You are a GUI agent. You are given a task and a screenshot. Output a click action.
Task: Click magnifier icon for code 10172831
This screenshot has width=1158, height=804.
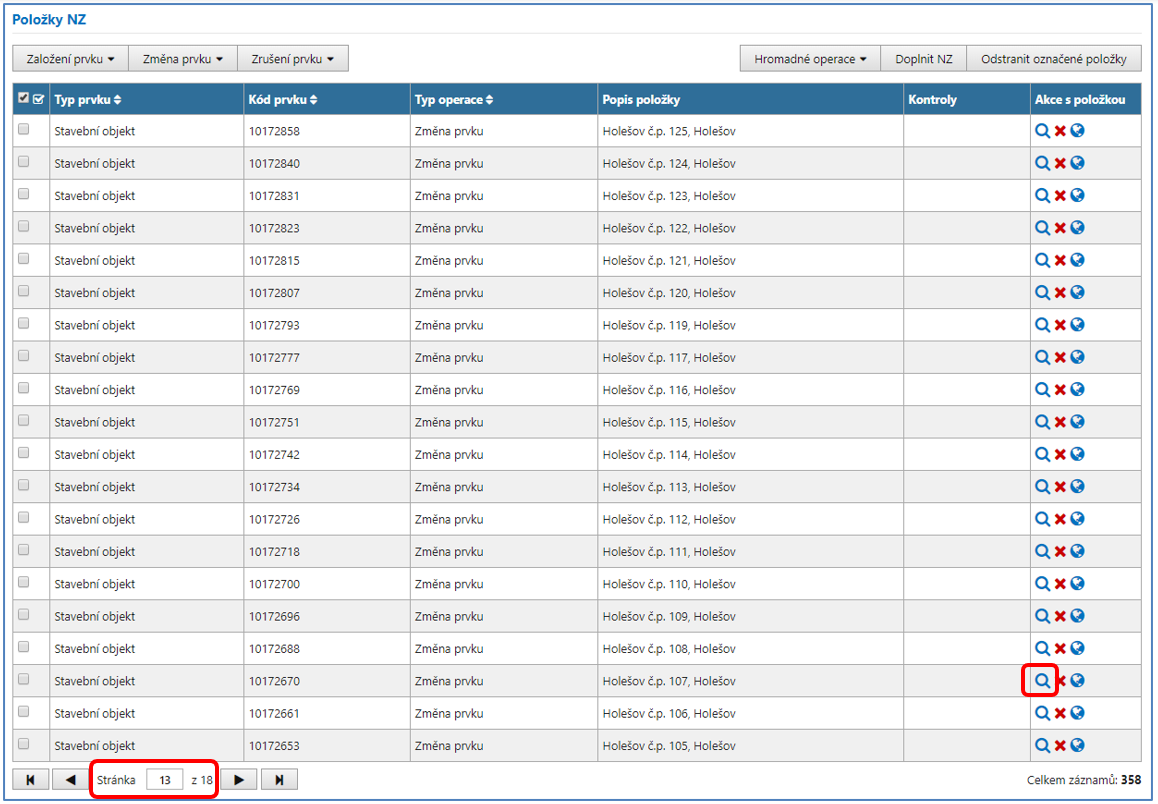click(x=1042, y=196)
